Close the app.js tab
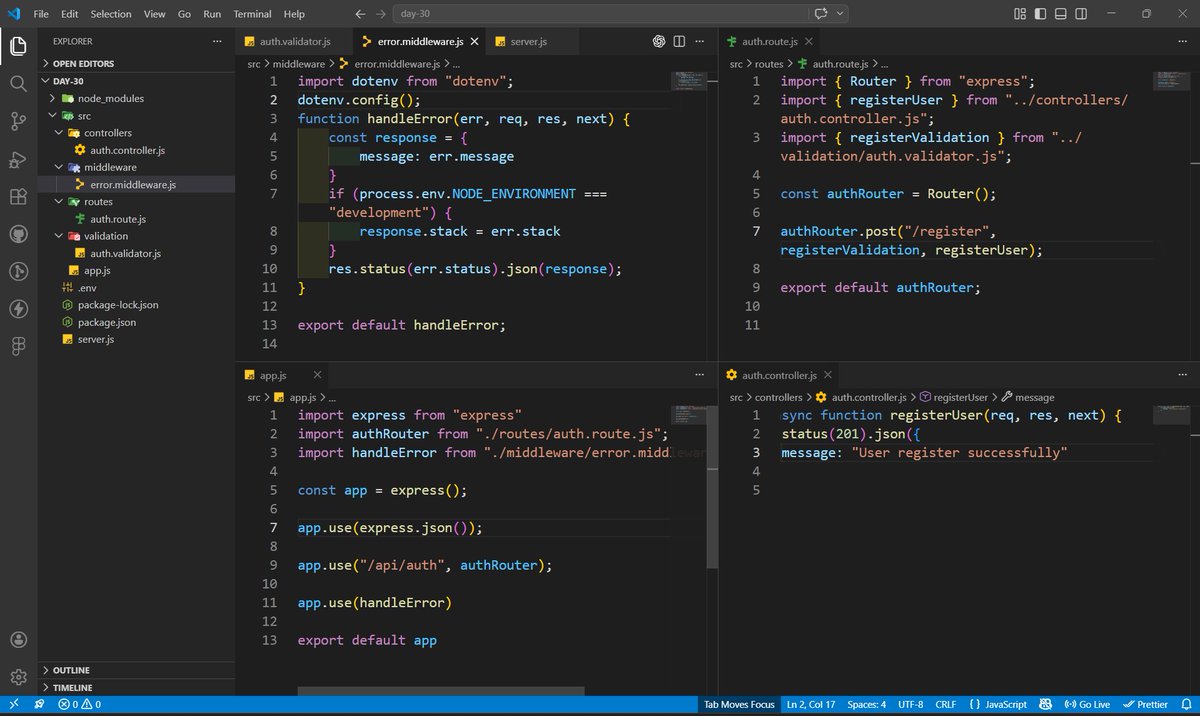Image resolution: width=1200 pixels, height=716 pixels. click(318, 375)
